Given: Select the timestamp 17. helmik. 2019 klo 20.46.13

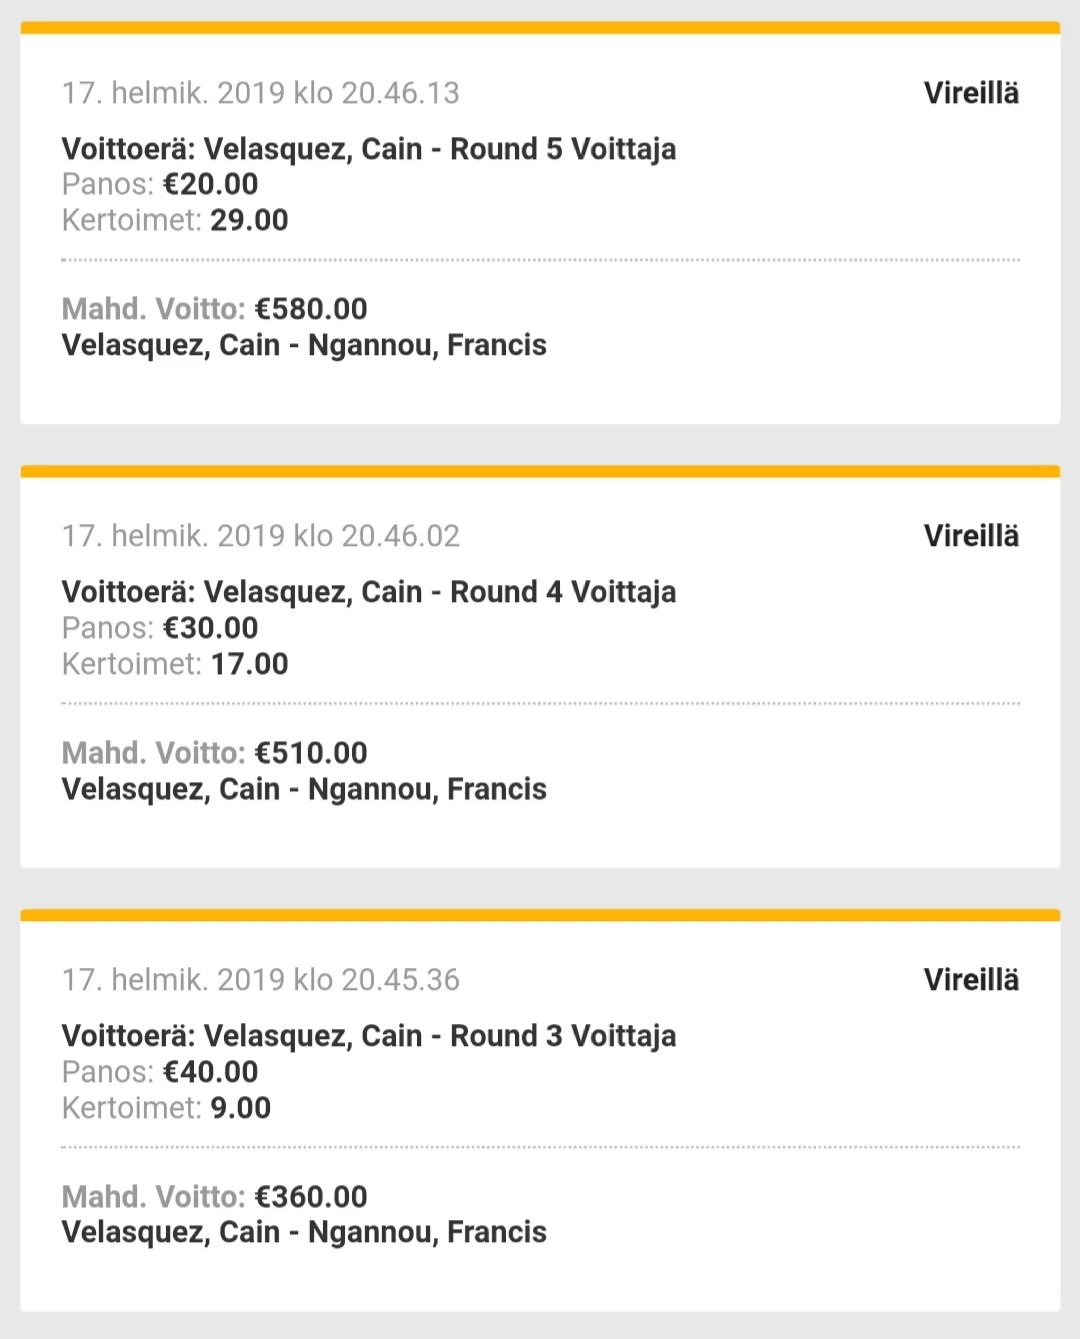Looking at the screenshot, I should (260, 93).
